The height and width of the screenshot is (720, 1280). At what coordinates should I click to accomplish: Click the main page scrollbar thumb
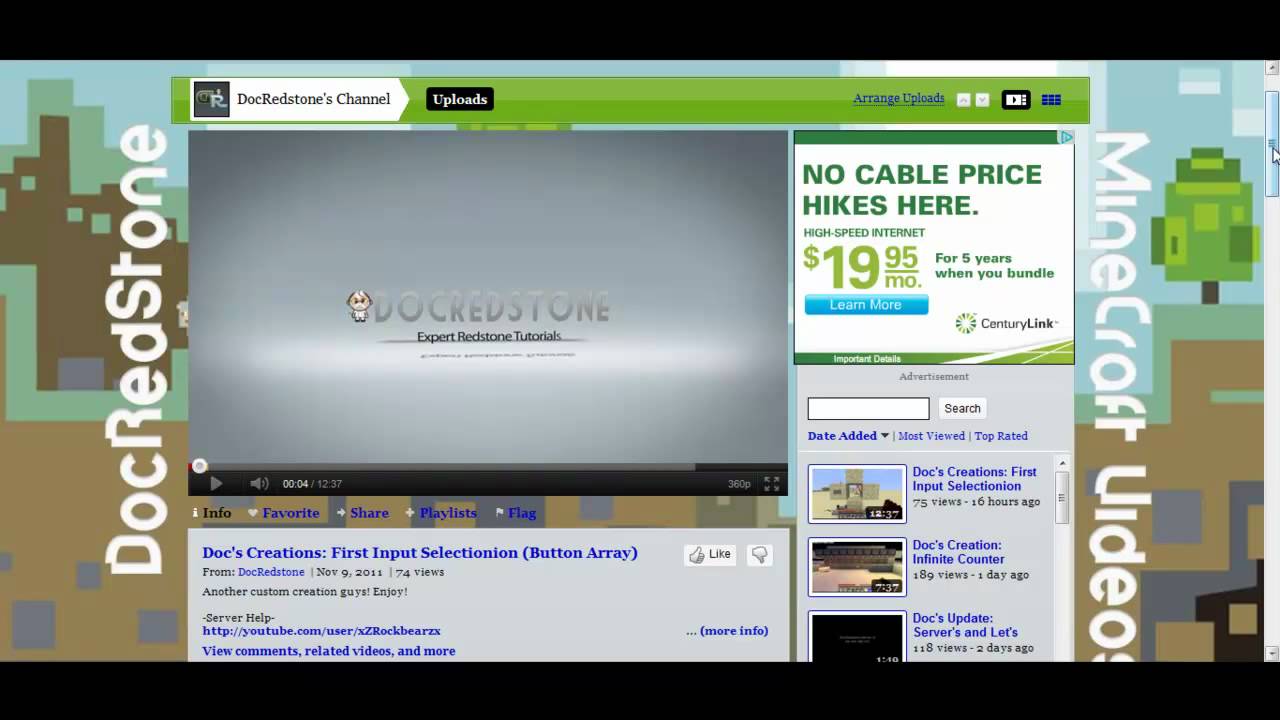pos(1272,143)
